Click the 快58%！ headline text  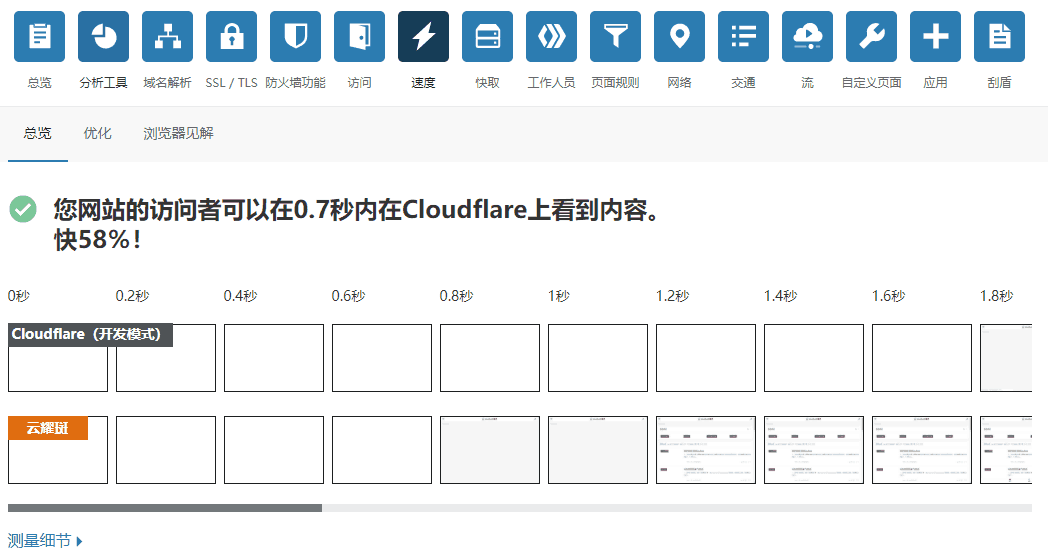tap(98, 239)
